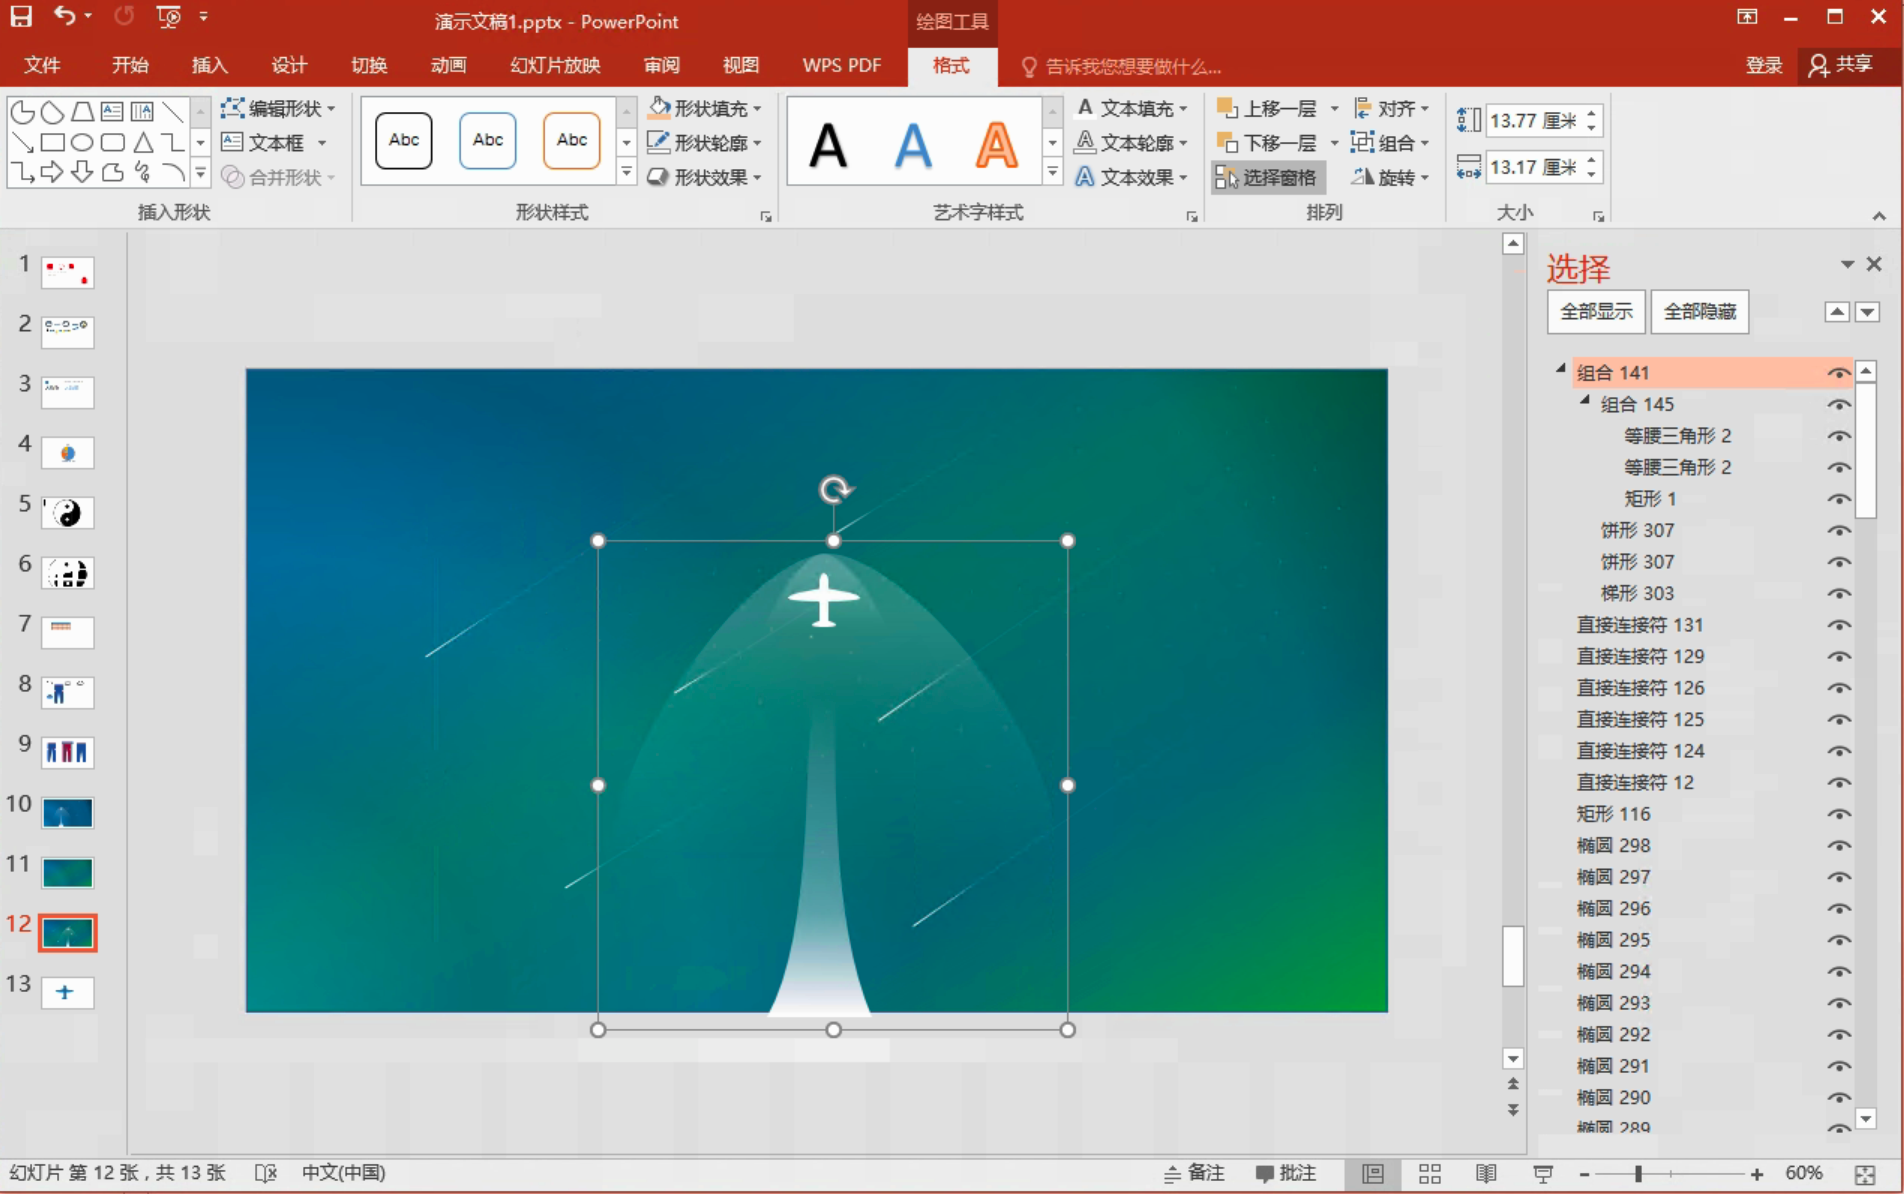Toggle visibility of 直接连接符 131

pos(1838,625)
